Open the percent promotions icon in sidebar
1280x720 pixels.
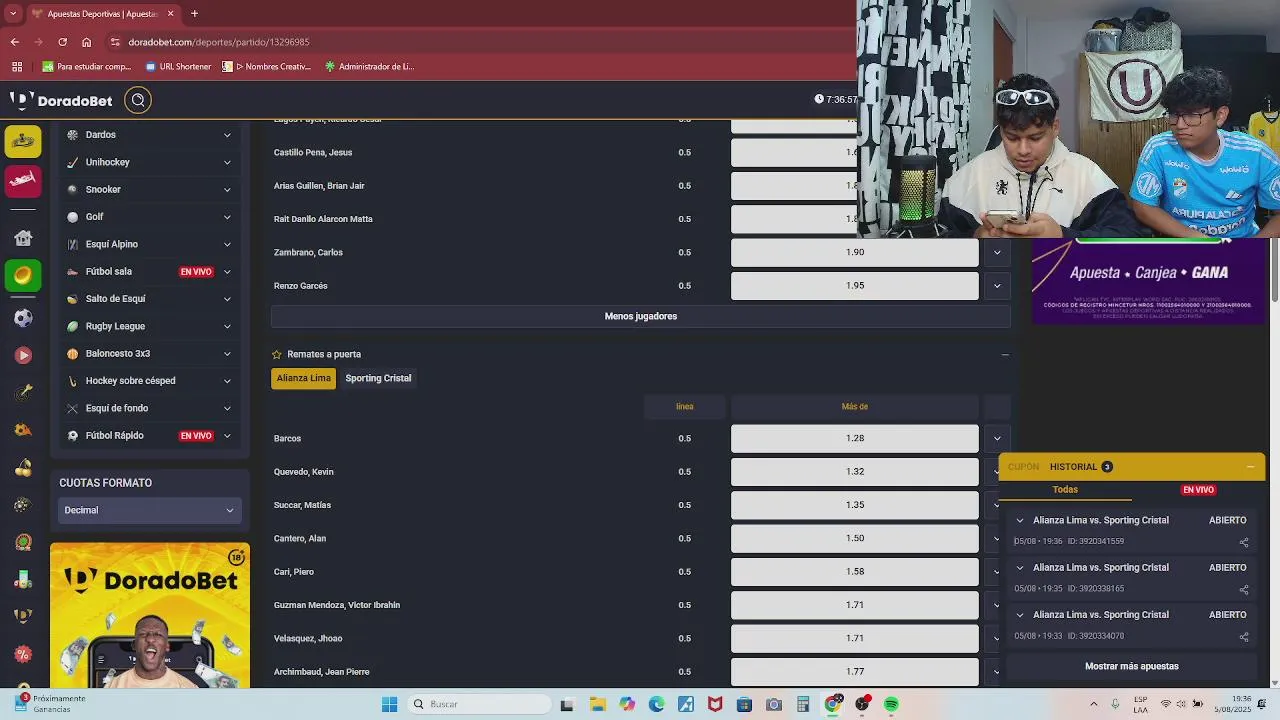23,654
